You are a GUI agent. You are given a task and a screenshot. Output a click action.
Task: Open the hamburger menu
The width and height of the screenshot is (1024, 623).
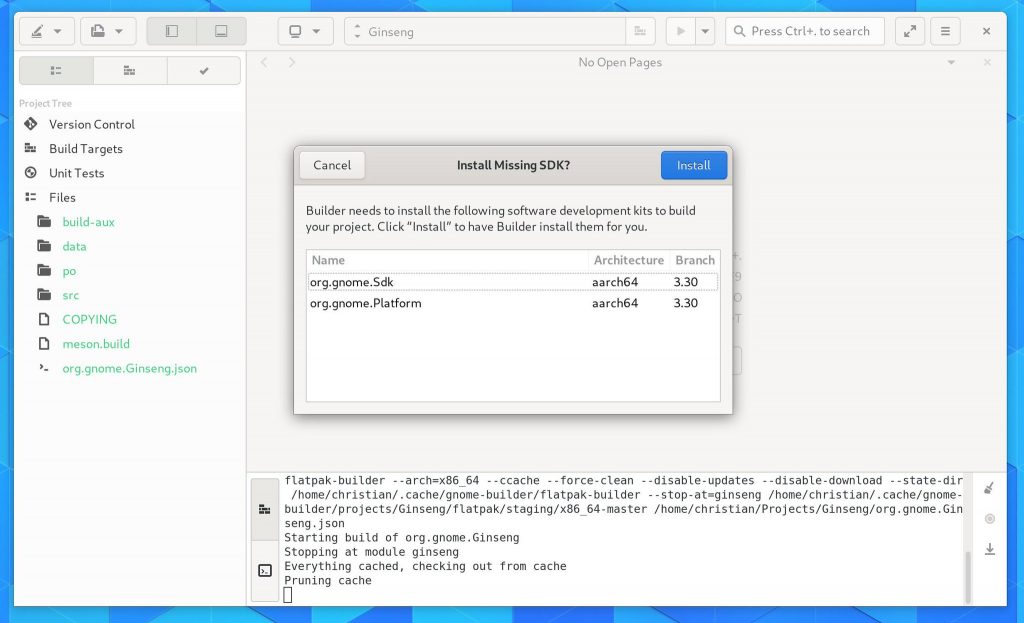[x=945, y=31]
